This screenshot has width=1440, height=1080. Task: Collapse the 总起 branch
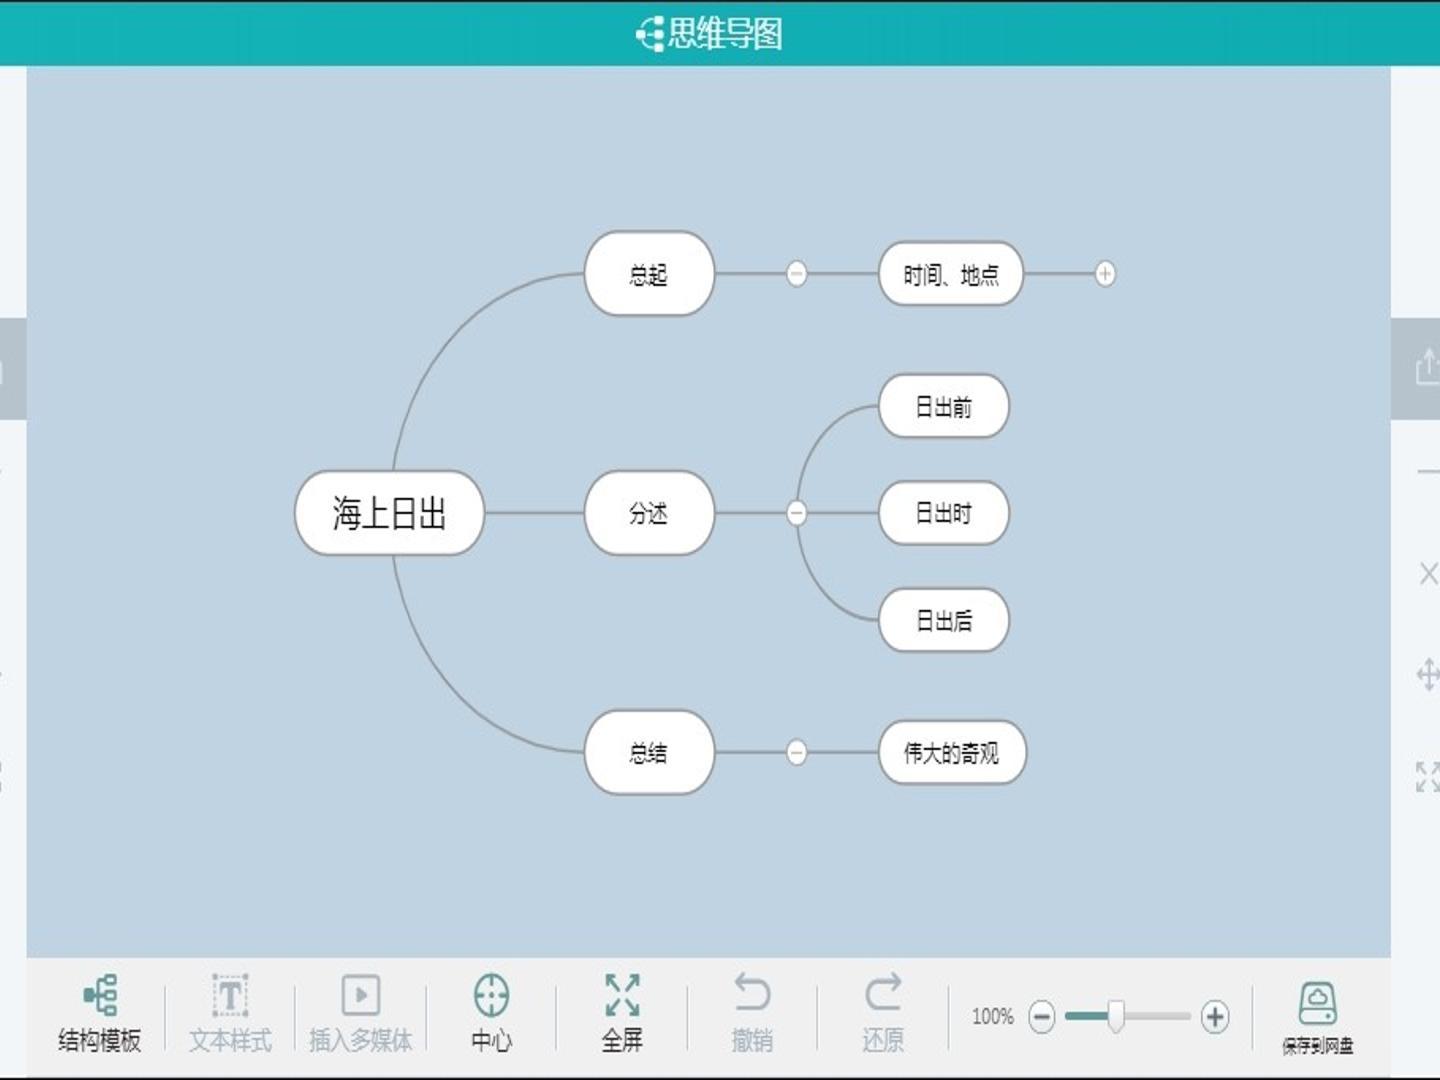pyautogui.click(x=796, y=273)
